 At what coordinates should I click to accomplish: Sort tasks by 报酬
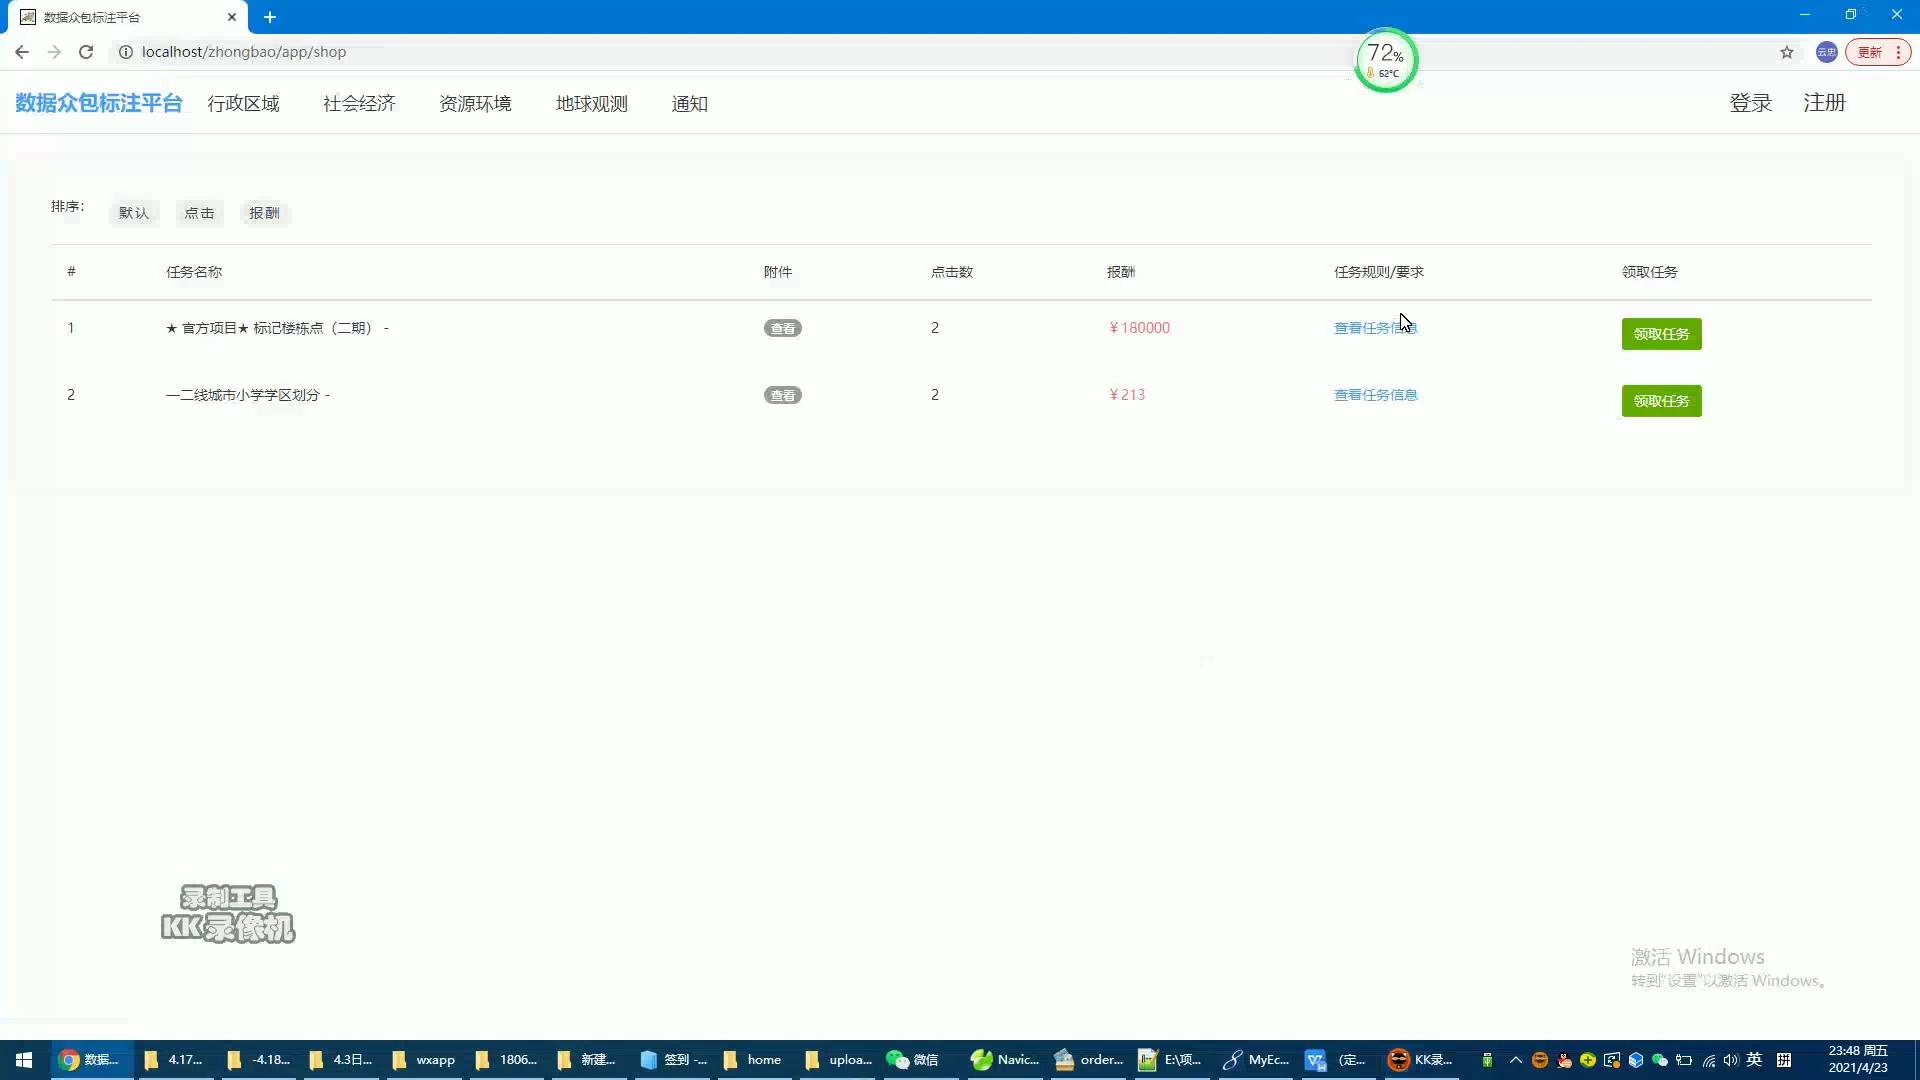click(264, 213)
